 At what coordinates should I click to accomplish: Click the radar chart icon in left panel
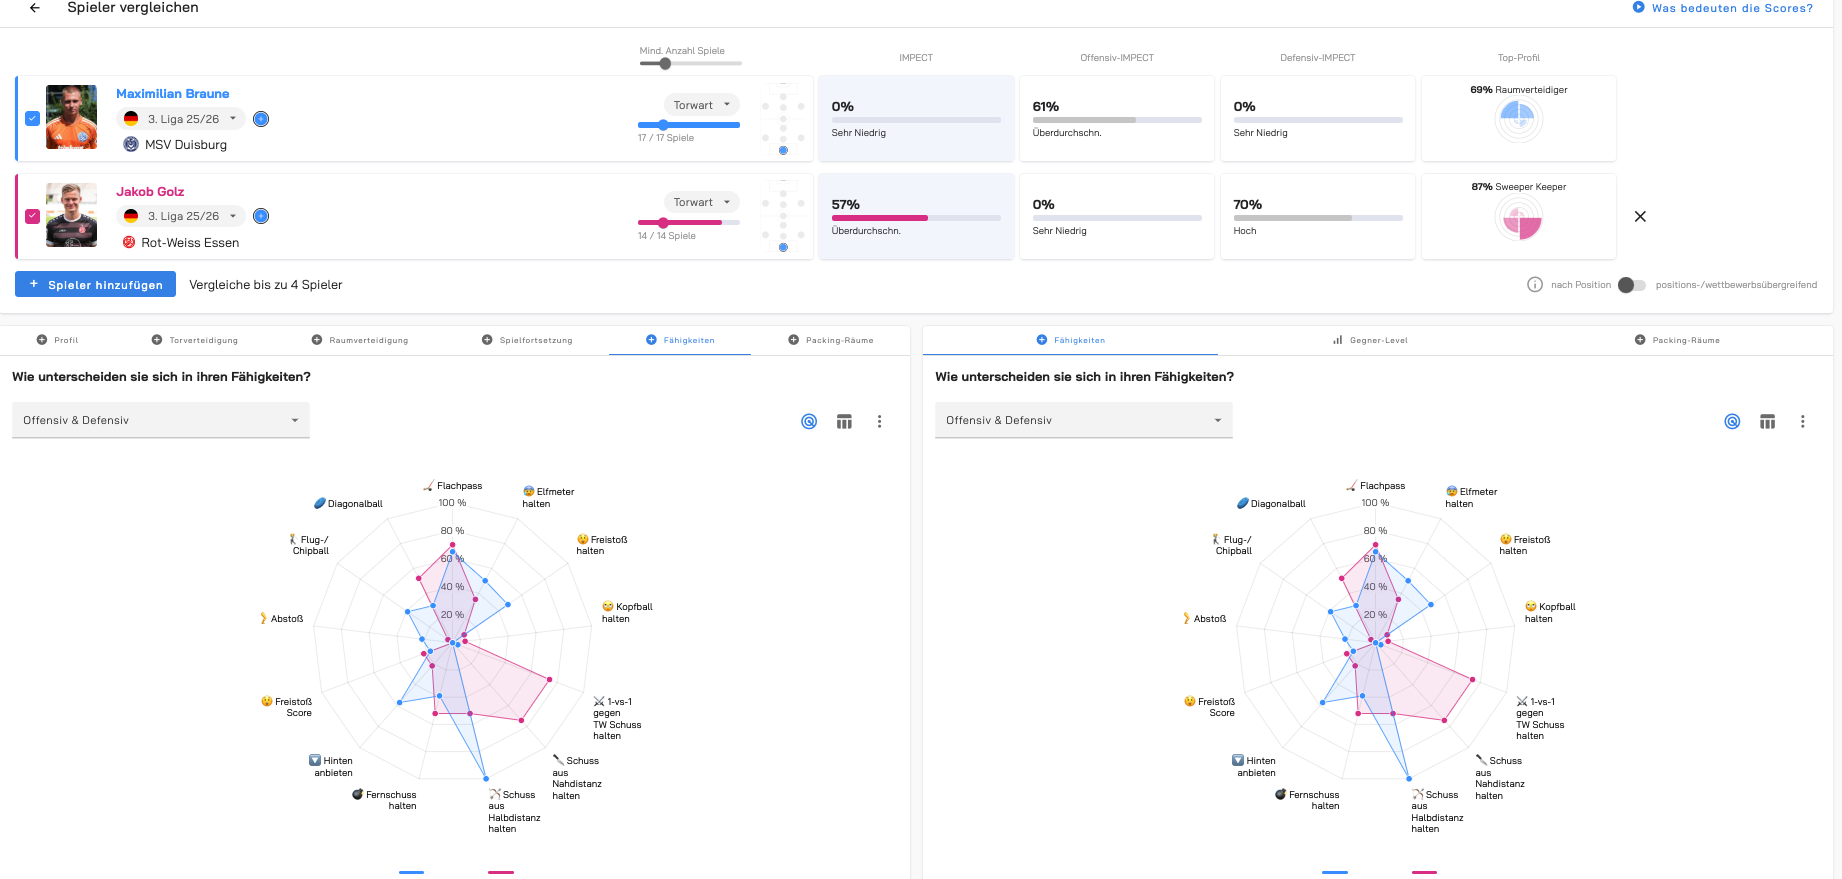809,422
